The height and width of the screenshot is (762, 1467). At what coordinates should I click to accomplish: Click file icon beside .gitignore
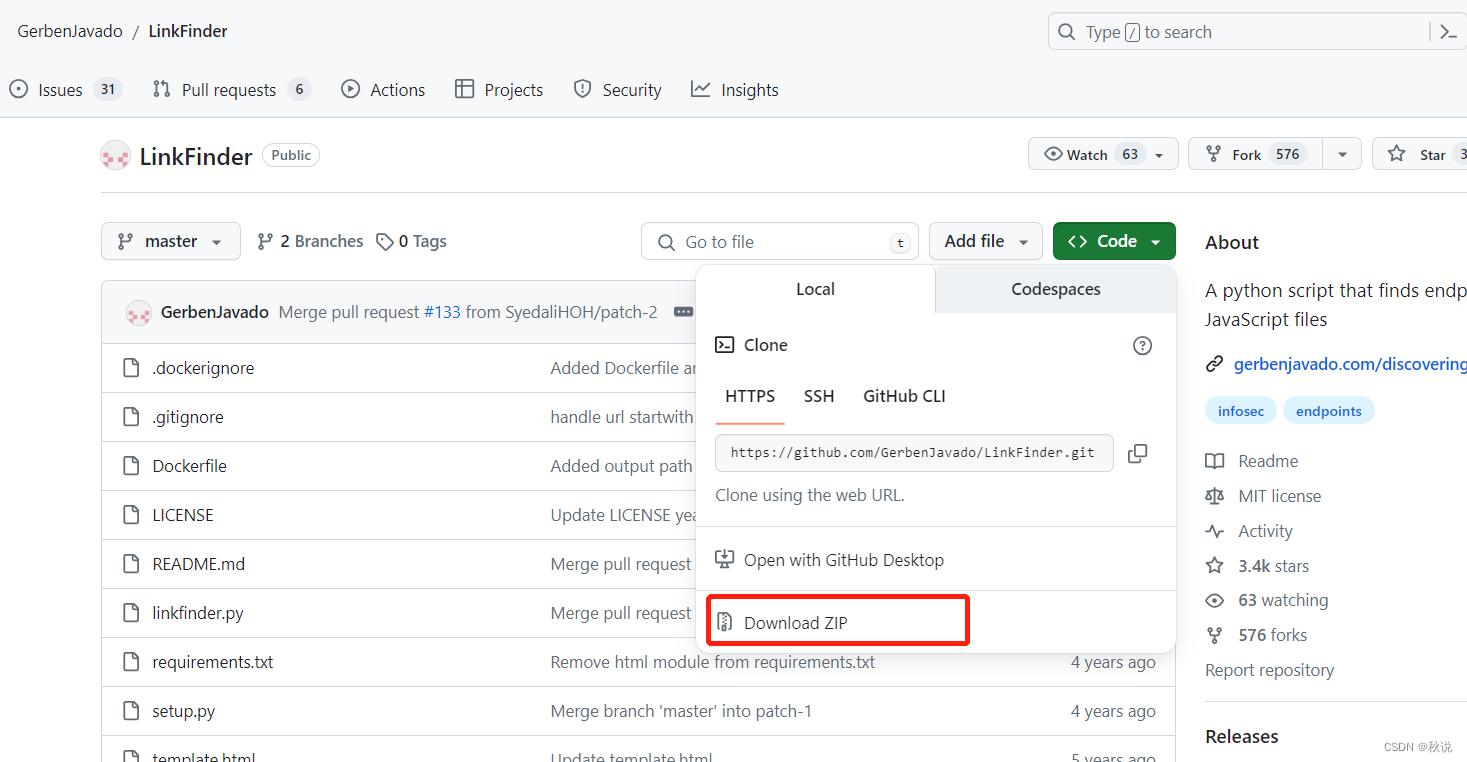(x=131, y=417)
